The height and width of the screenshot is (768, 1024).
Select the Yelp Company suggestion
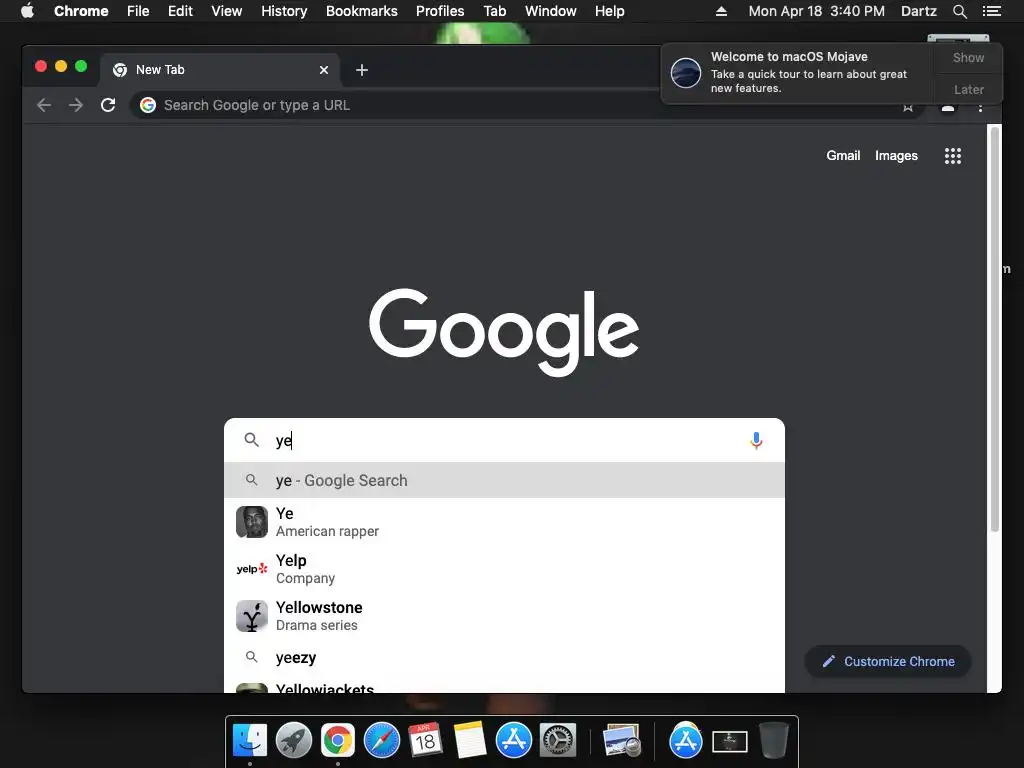504,569
